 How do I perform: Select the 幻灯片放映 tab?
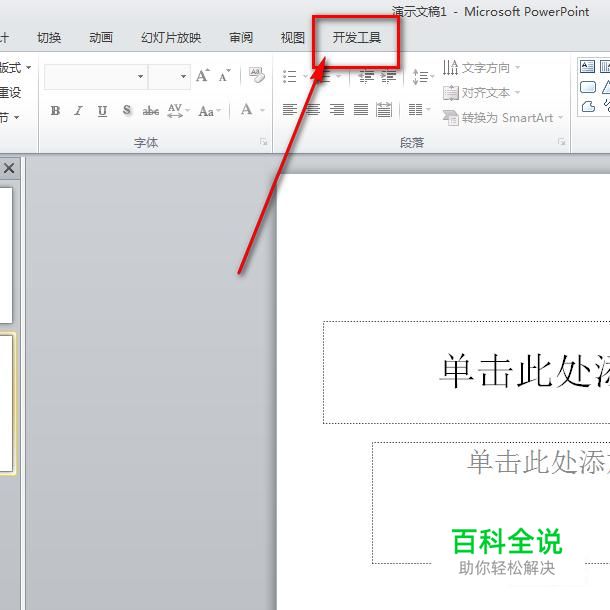coord(171,38)
